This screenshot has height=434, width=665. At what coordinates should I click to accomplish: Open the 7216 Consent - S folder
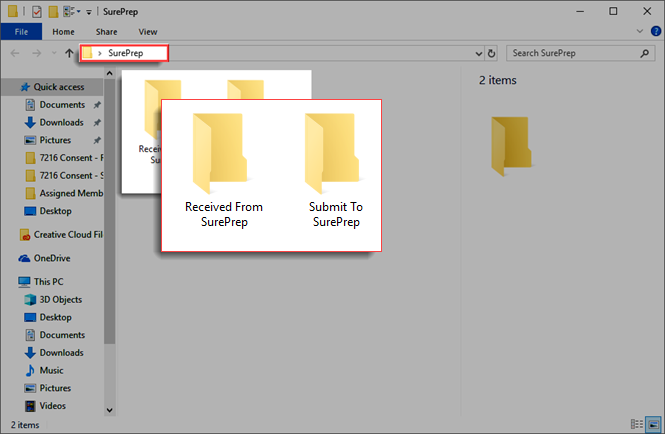pos(64,176)
